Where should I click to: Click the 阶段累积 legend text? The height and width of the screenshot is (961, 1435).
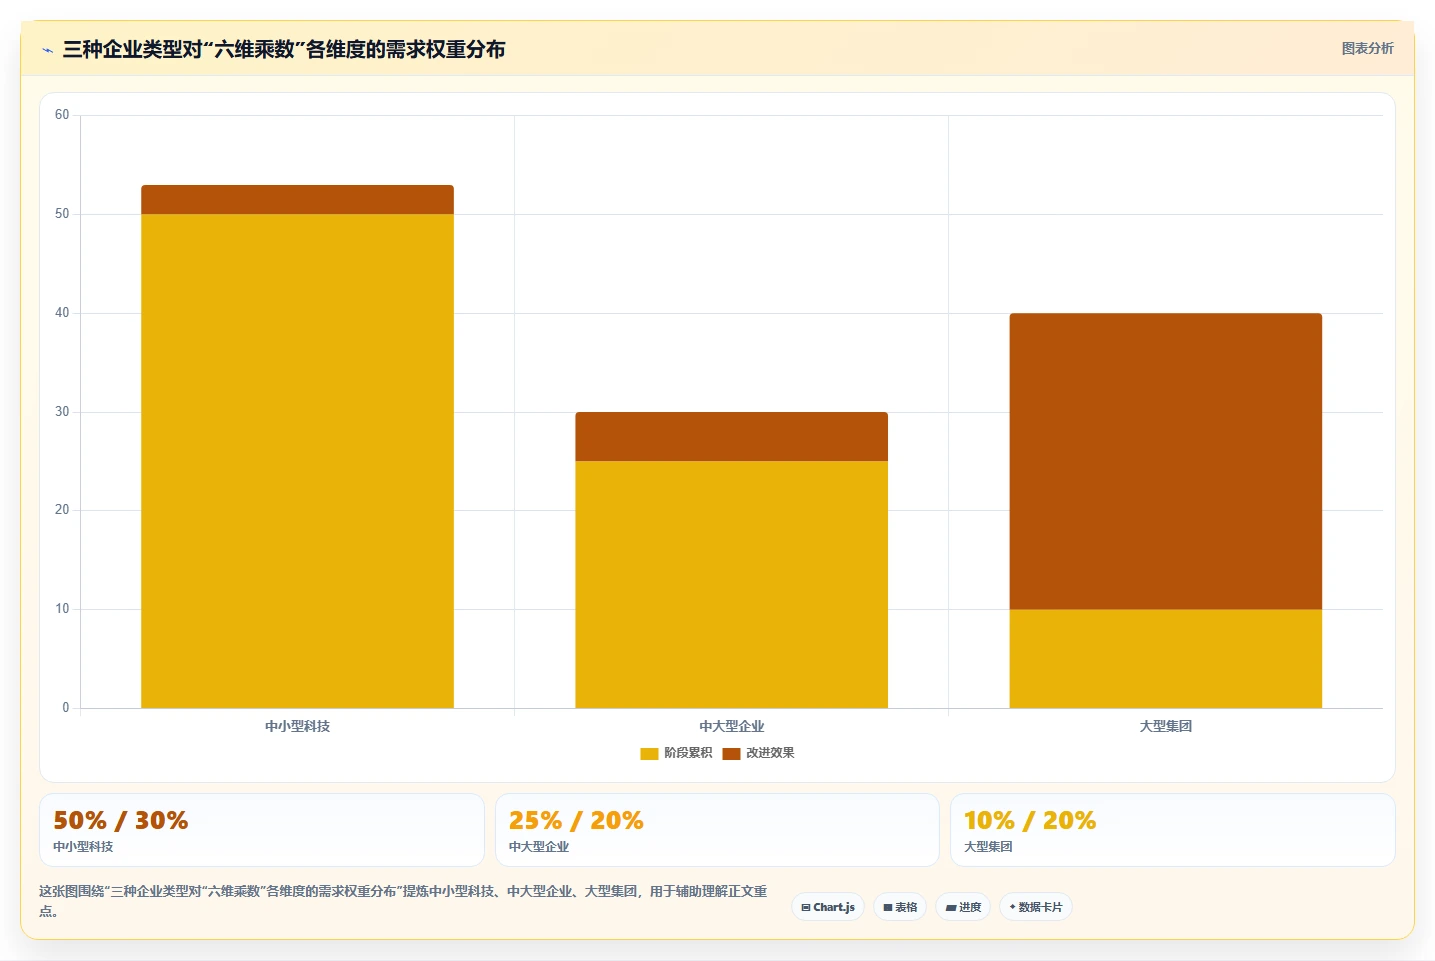point(688,753)
